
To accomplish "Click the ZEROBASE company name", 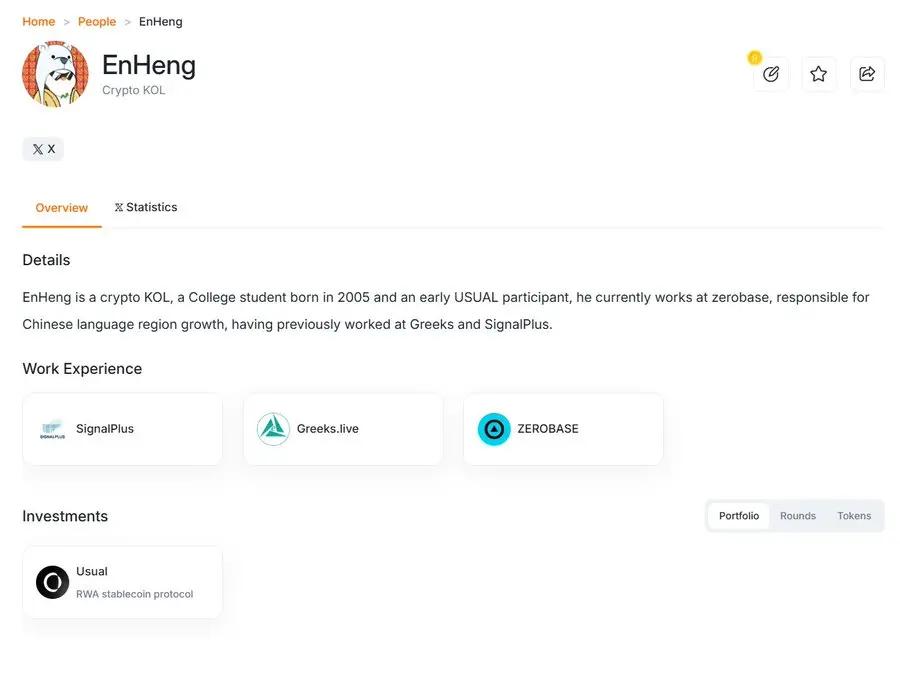I will point(548,429).
